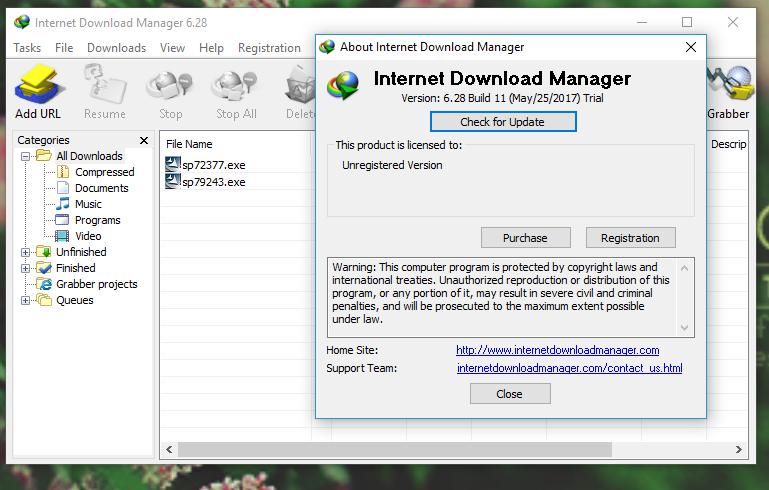
Task: Click the partially hidden Delete toolbar icon
Action: pos(300,85)
